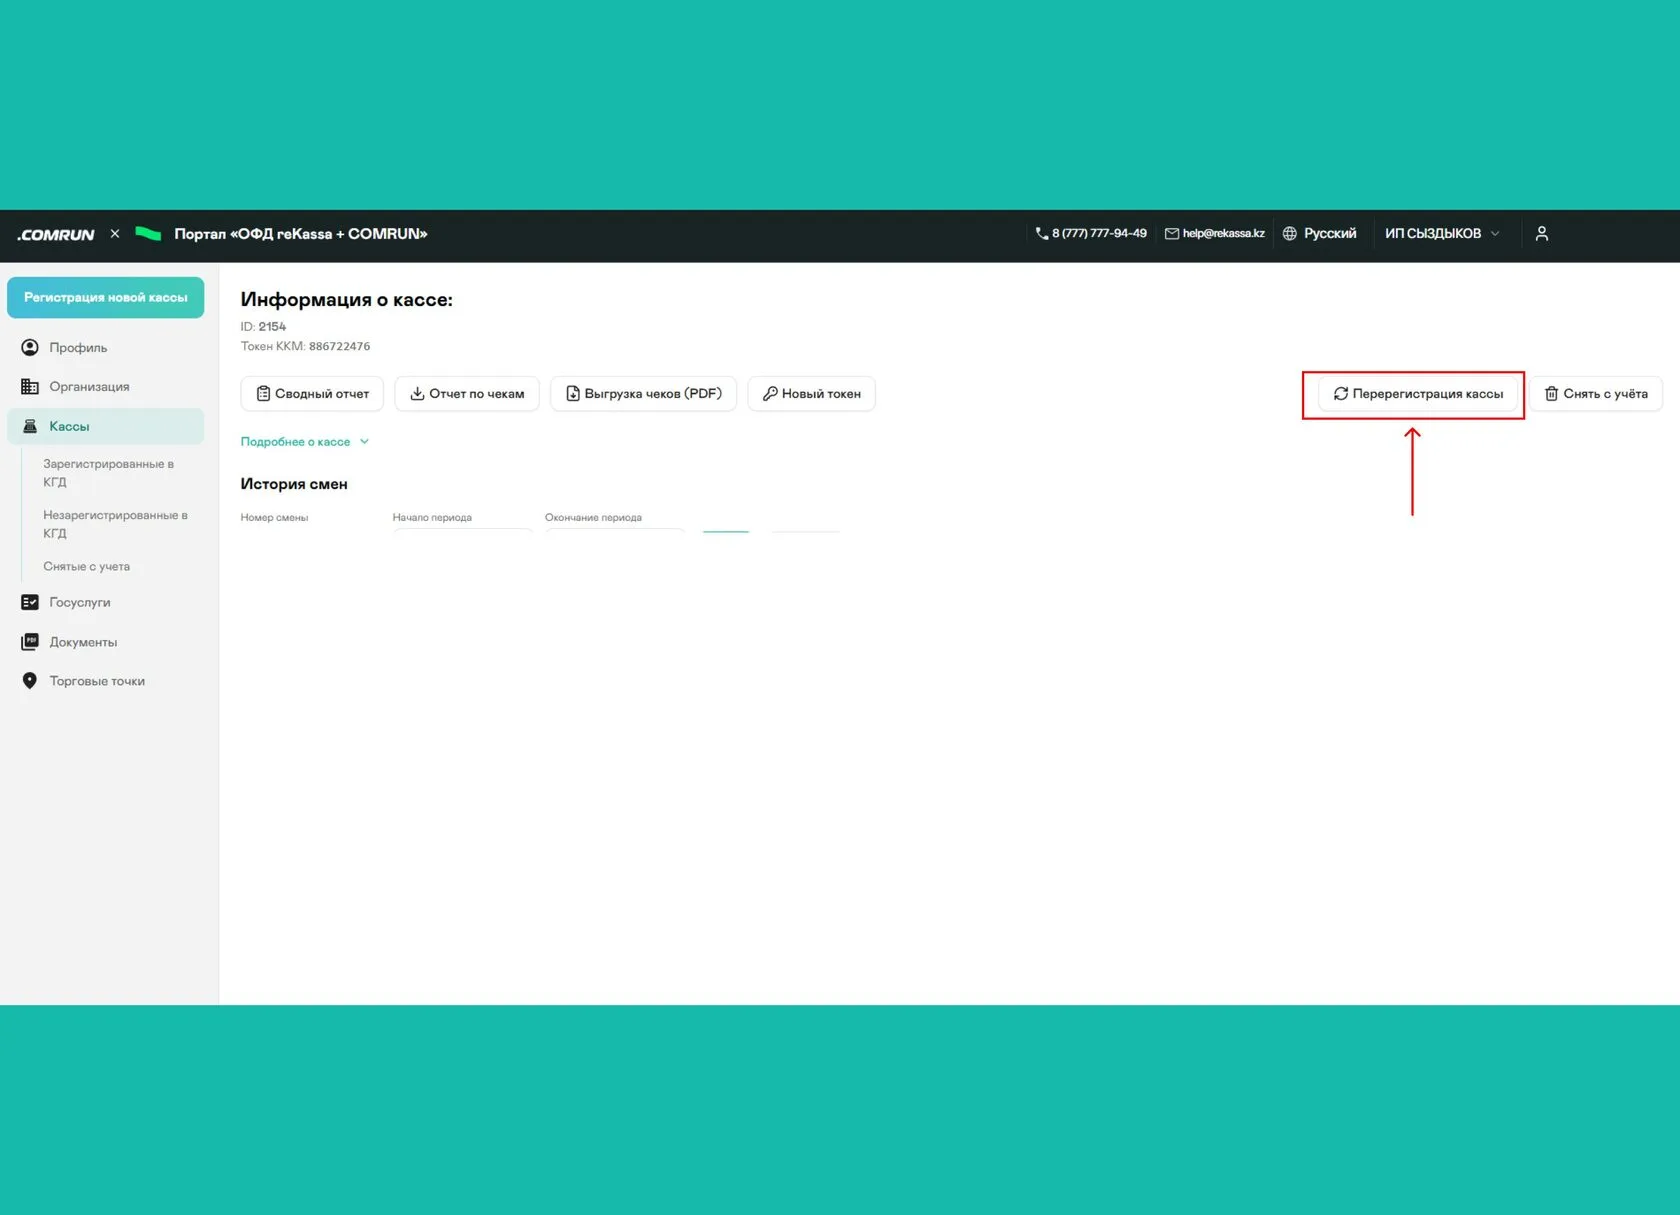Click Перерегистрация кассы button
The width and height of the screenshot is (1680, 1215).
pyautogui.click(x=1418, y=393)
